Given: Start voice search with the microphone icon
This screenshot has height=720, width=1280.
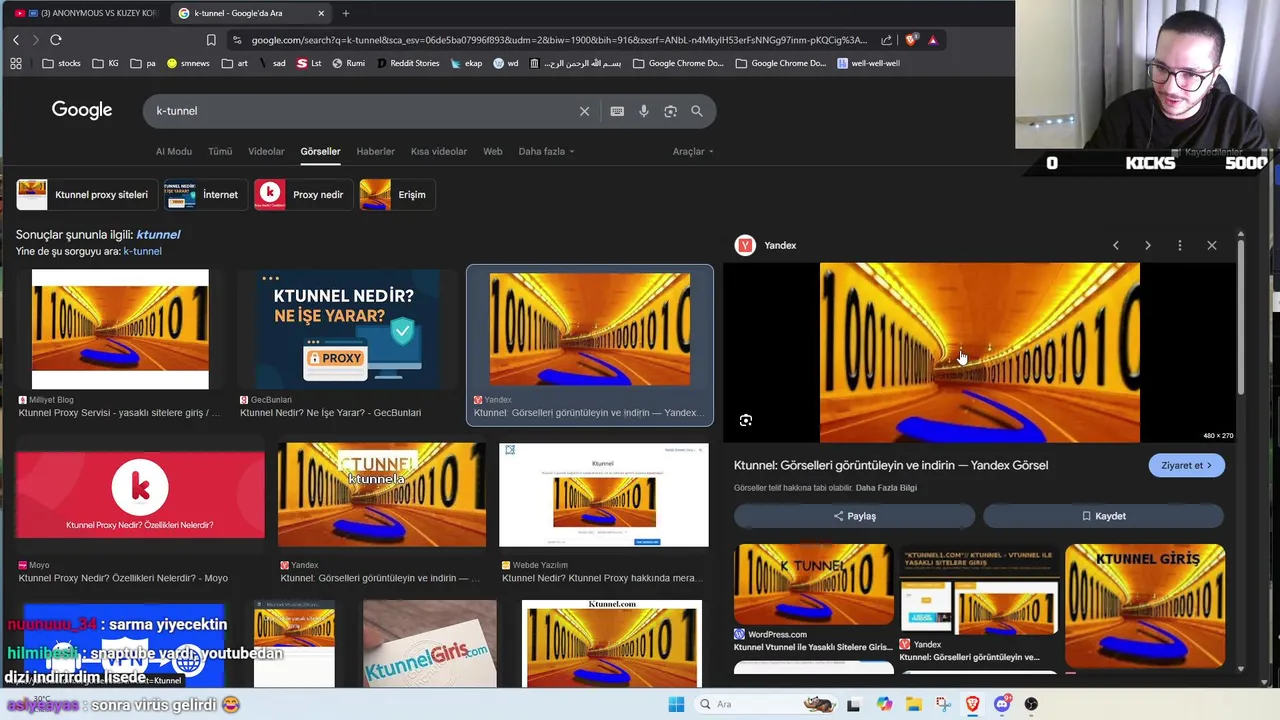Looking at the screenshot, I should [644, 111].
